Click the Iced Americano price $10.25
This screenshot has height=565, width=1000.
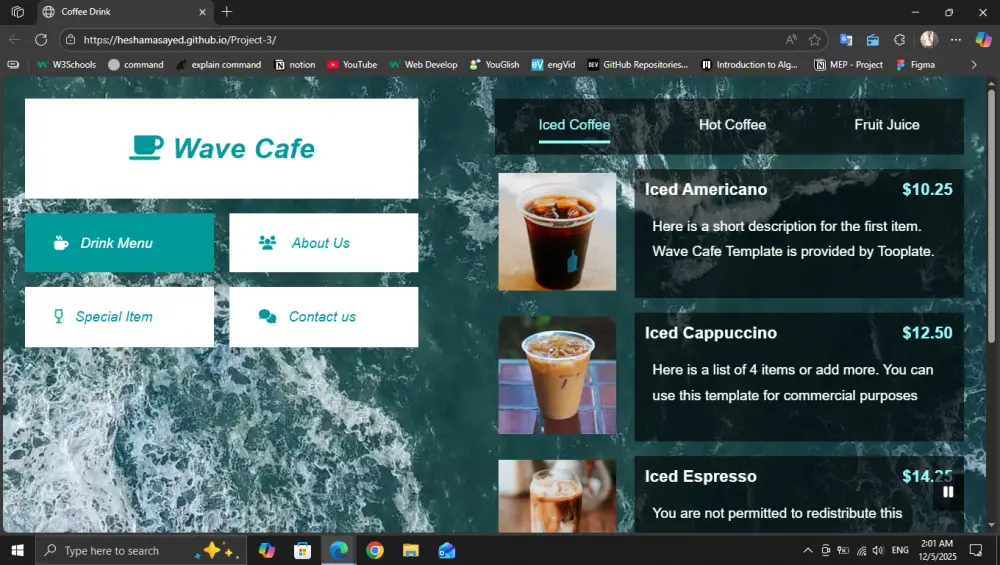point(927,189)
